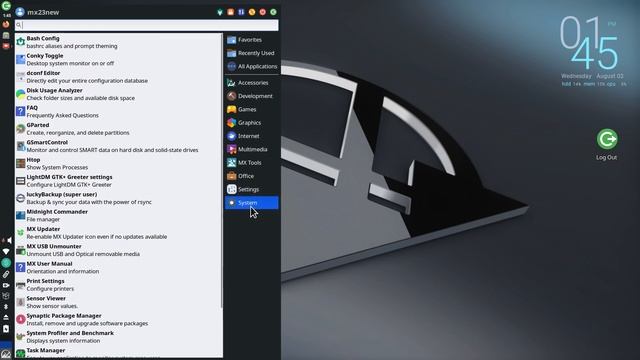This screenshot has width=640, height=360.
Task: Open the FAQ entry icon
Action: [x=20, y=111]
